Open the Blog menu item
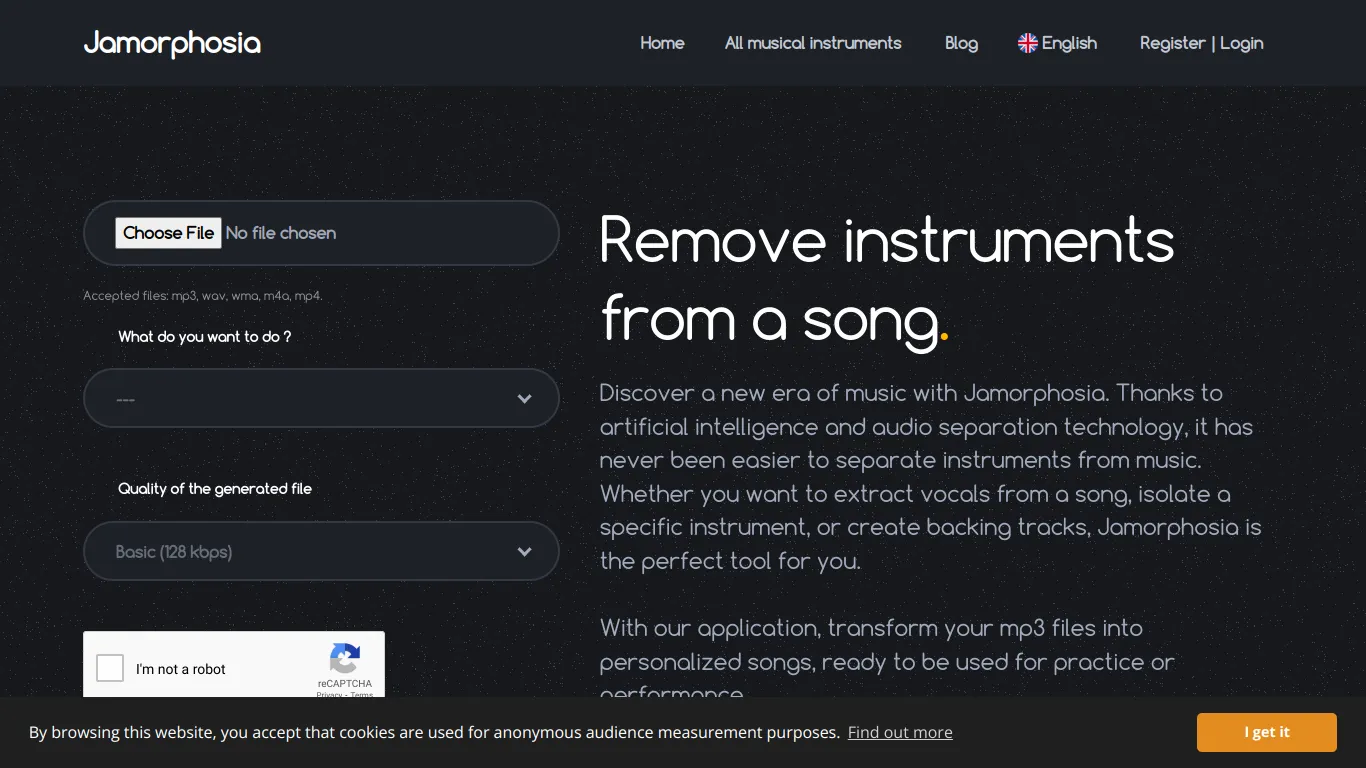This screenshot has width=1366, height=768. (x=961, y=43)
